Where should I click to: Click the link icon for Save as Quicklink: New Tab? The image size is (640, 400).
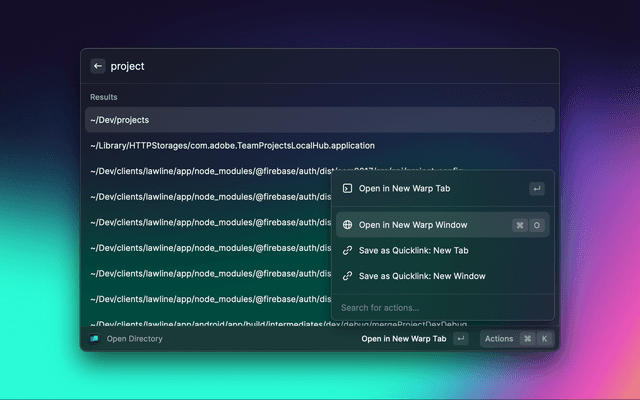pyautogui.click(x=347, y=250)
